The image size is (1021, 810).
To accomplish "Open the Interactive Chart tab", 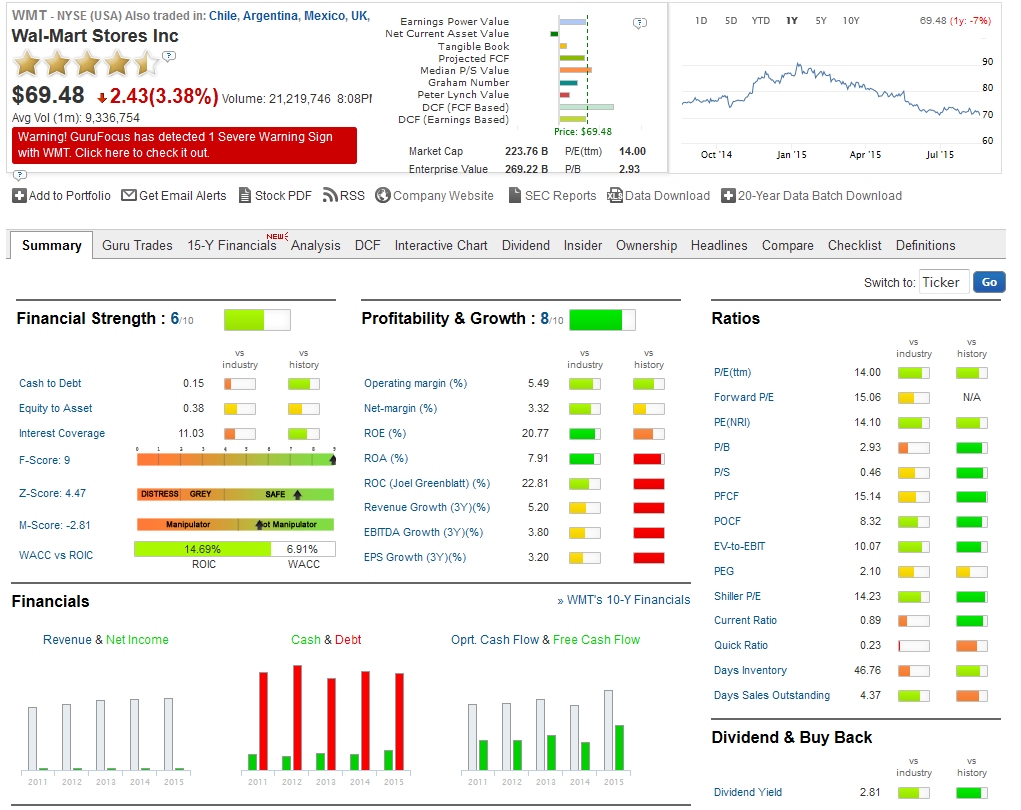I will click(441, 245).
